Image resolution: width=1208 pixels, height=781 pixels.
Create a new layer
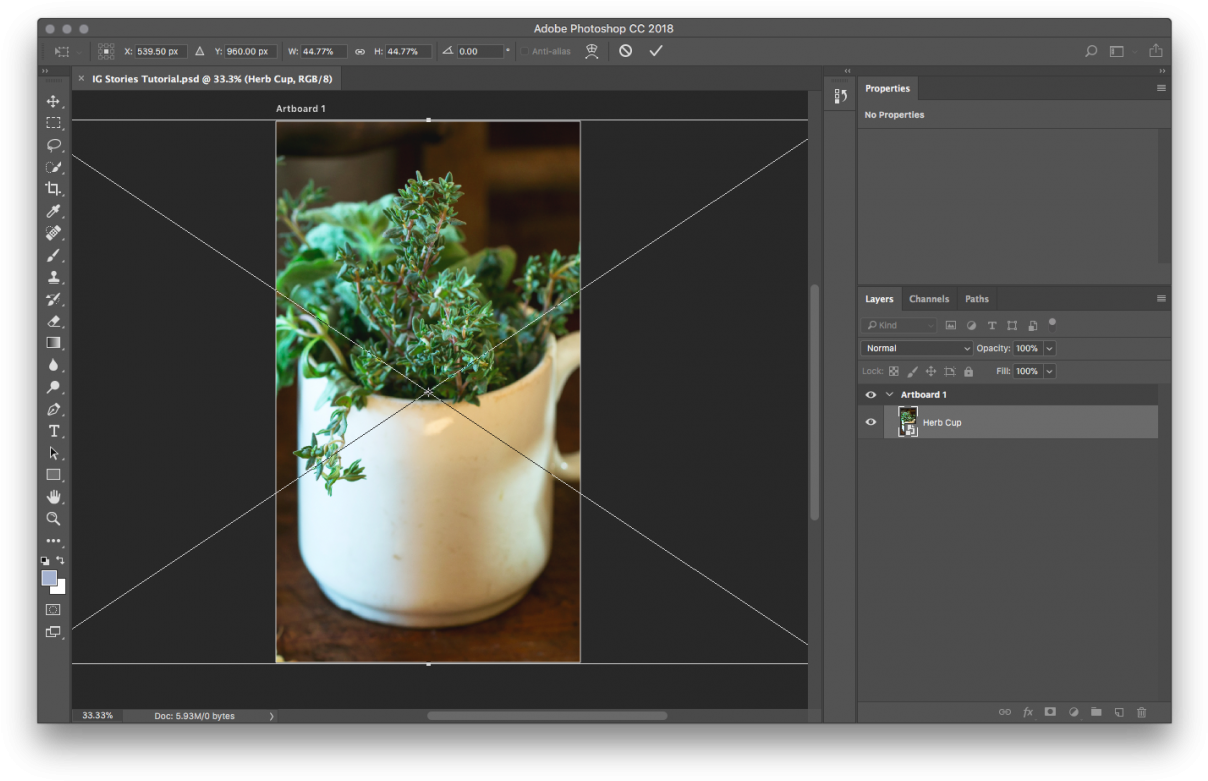[1119, 712]
